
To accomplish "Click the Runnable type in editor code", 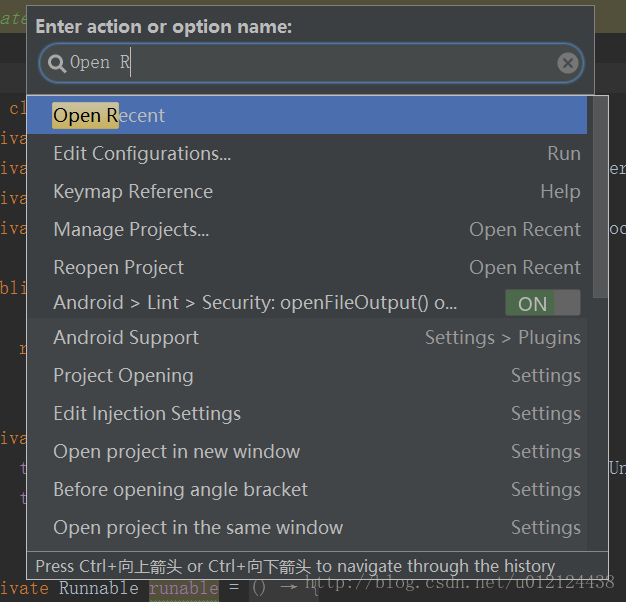I will point(99,588).
